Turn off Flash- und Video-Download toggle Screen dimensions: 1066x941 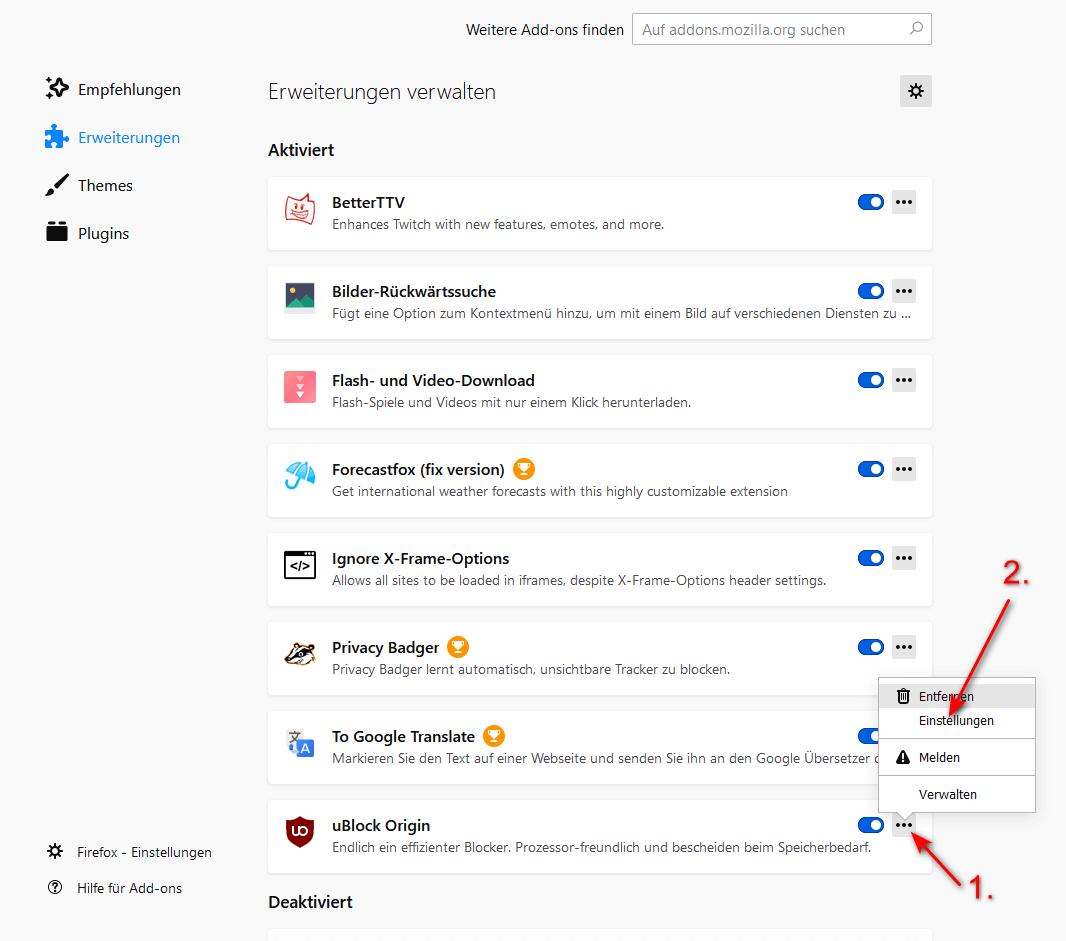coord(871,380)
